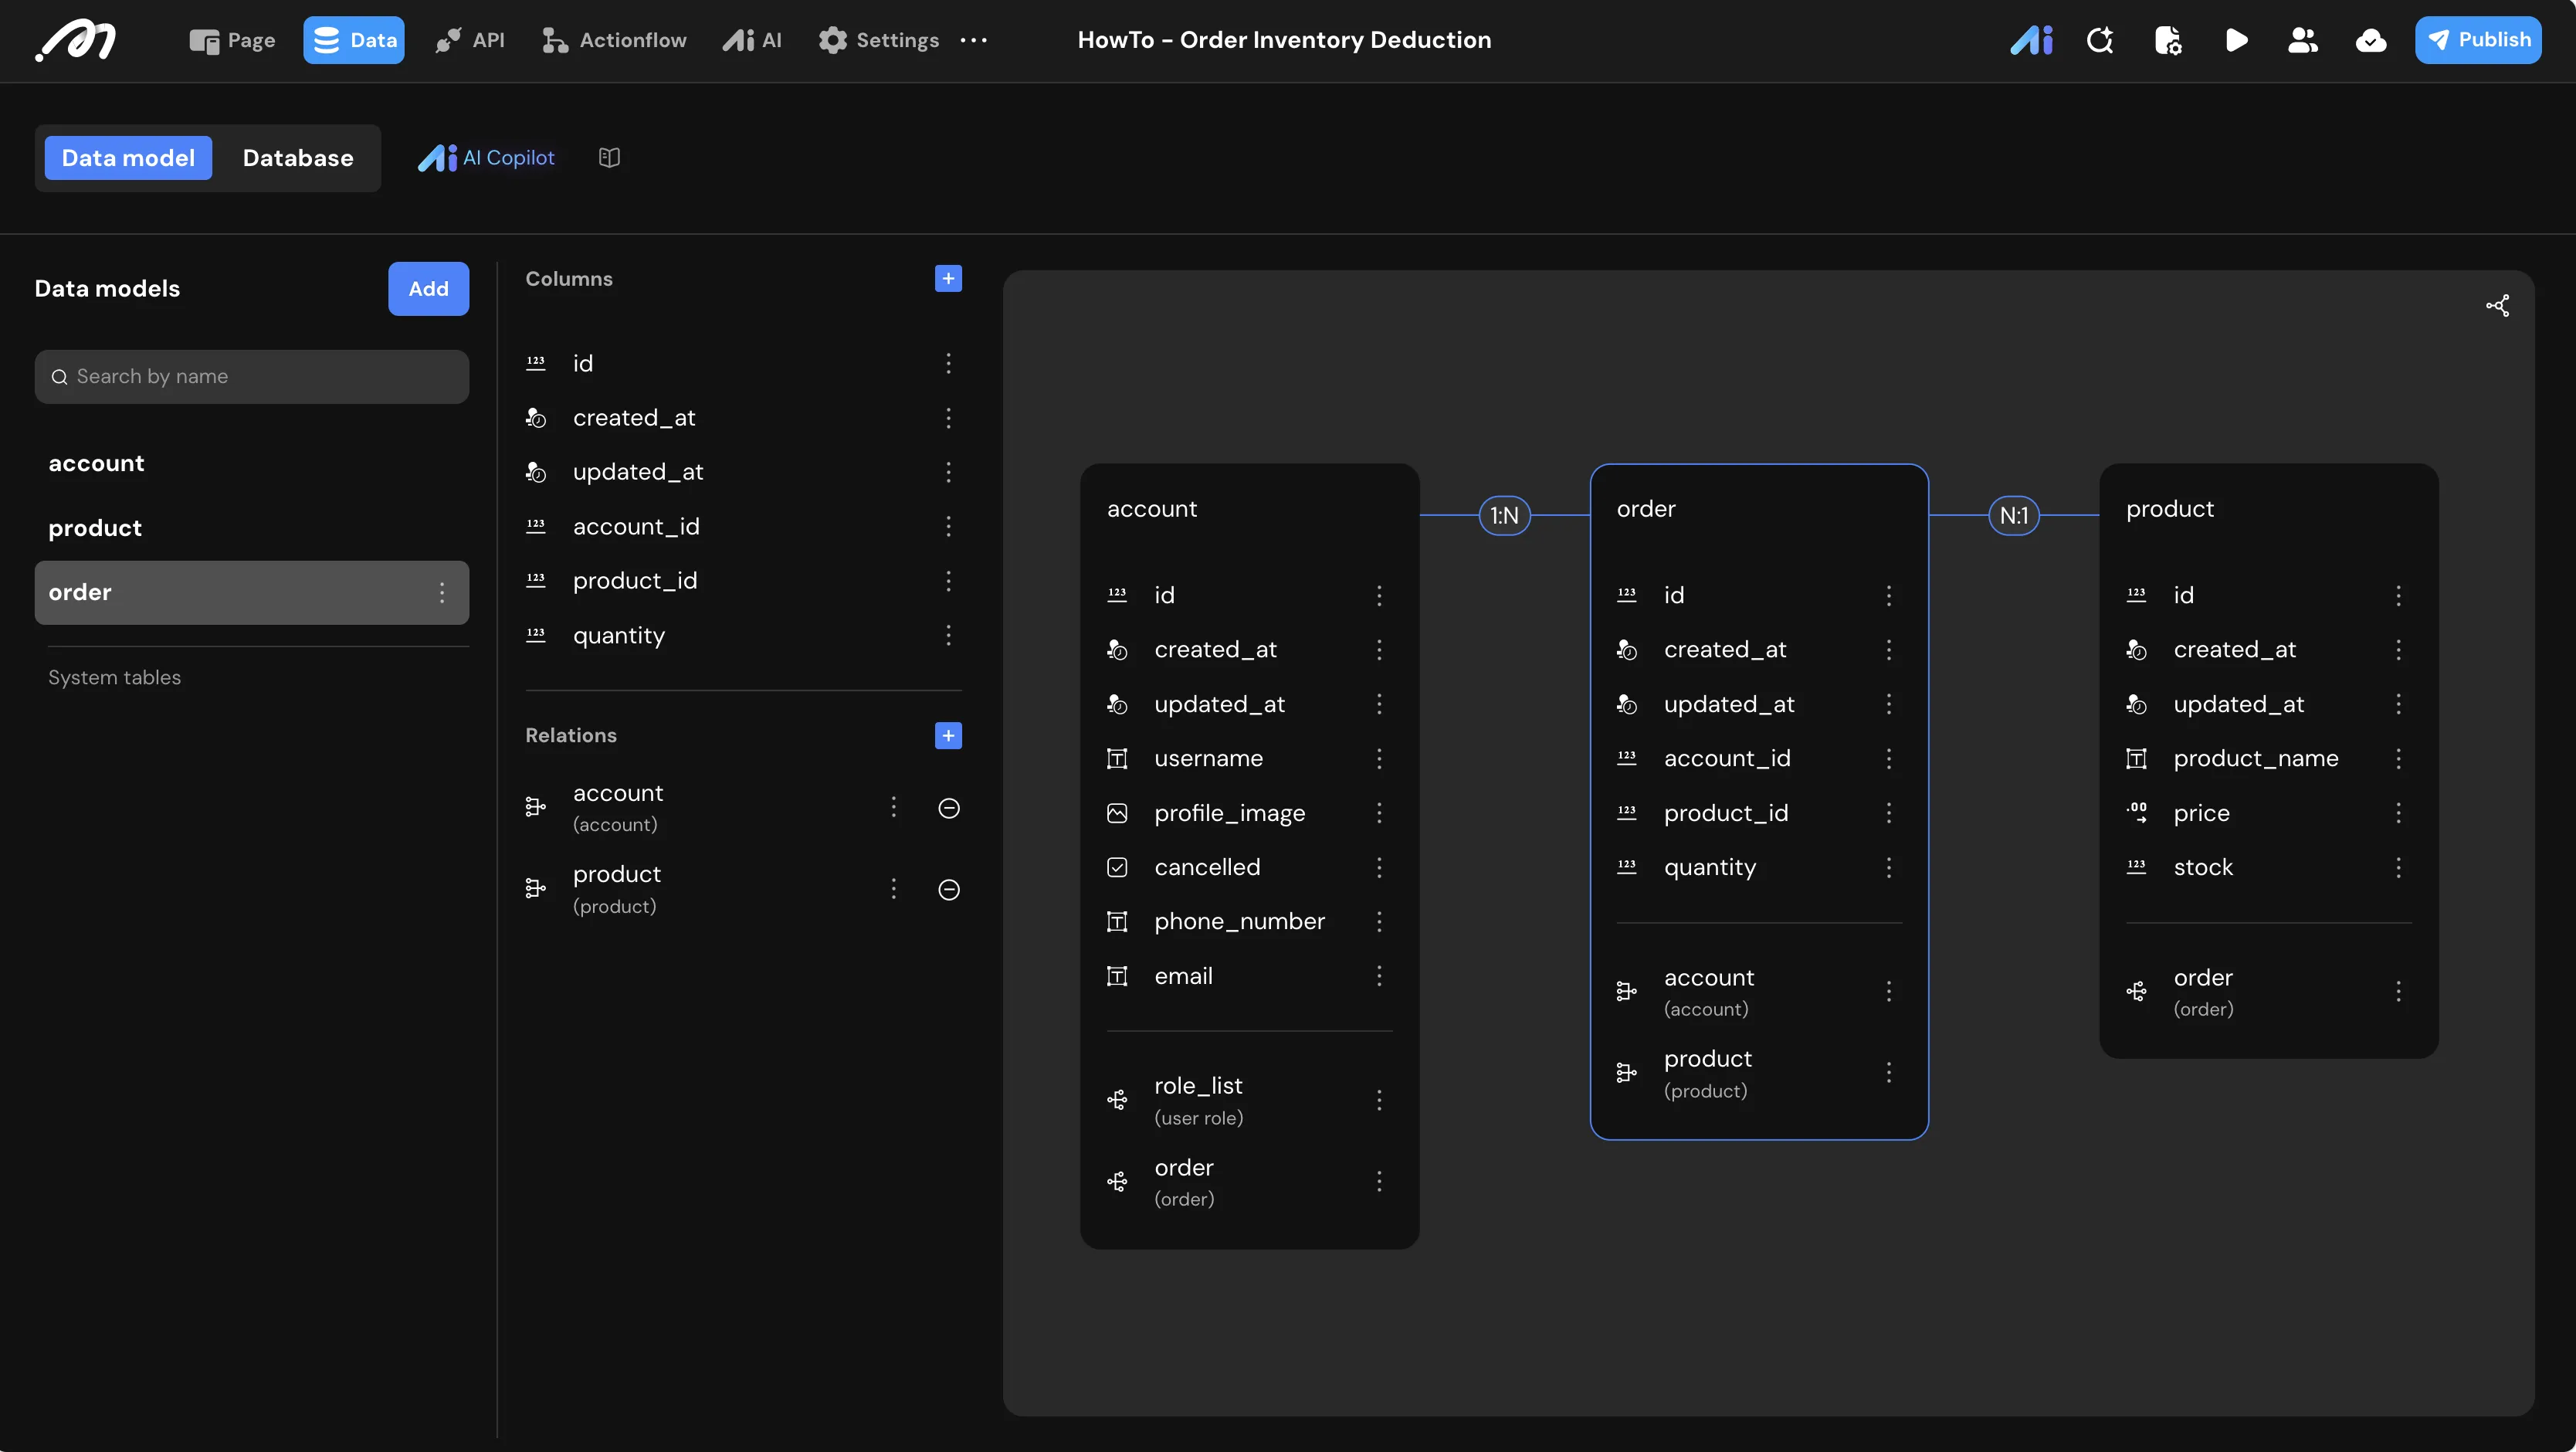Viewport: 2576px width, 1452px height.
Task: Click the play preview icon
Action: [x=2237, y=40]
